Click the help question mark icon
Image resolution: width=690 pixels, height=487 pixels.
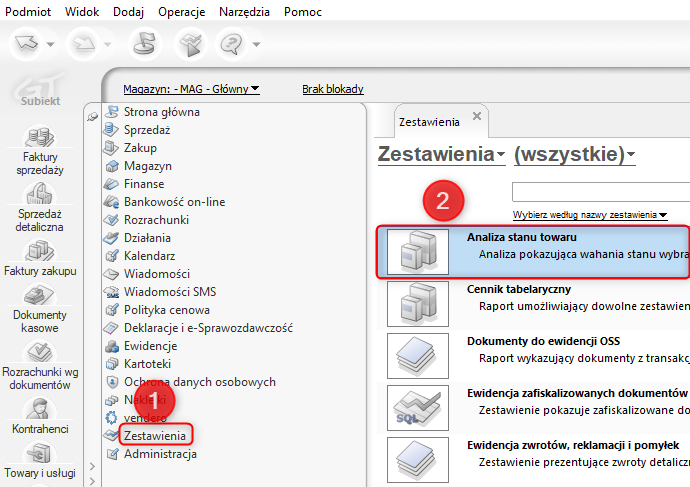coord(231,44)
